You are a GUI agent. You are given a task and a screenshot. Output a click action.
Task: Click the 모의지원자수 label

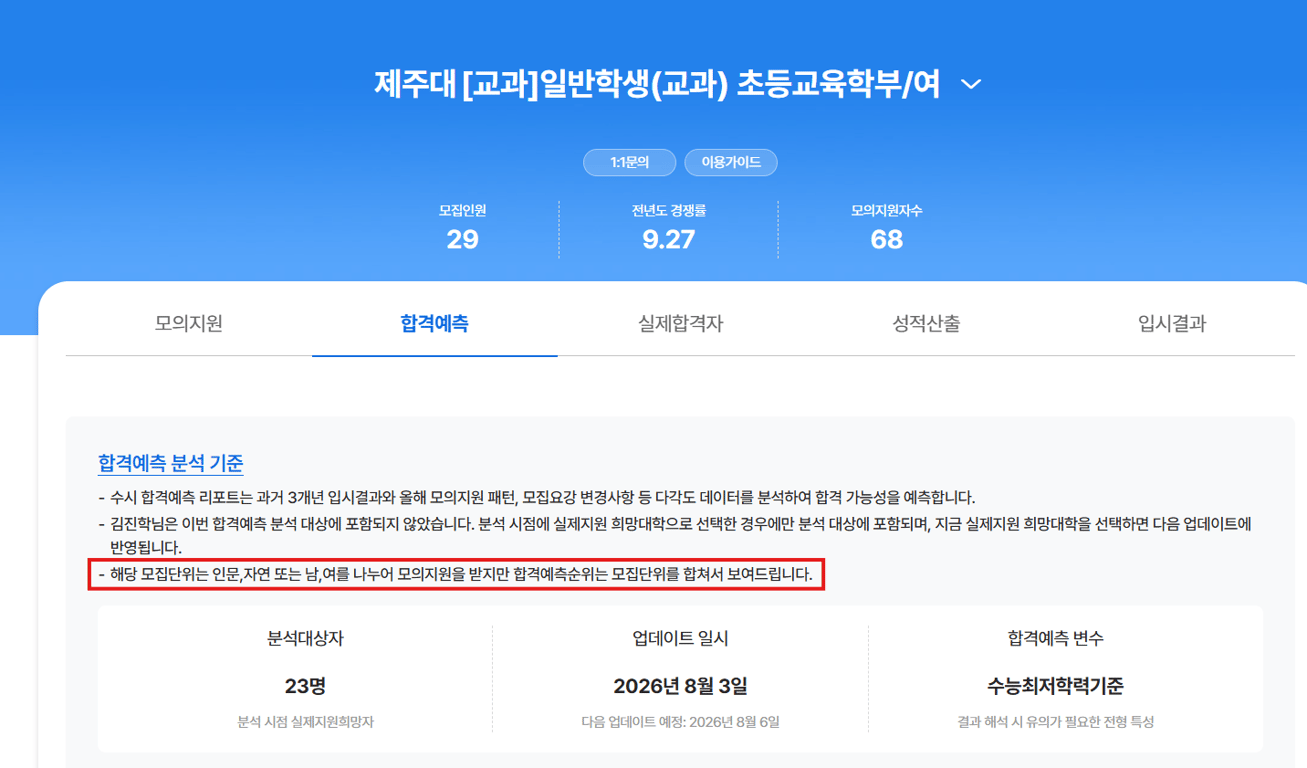[x=887, y=211]
